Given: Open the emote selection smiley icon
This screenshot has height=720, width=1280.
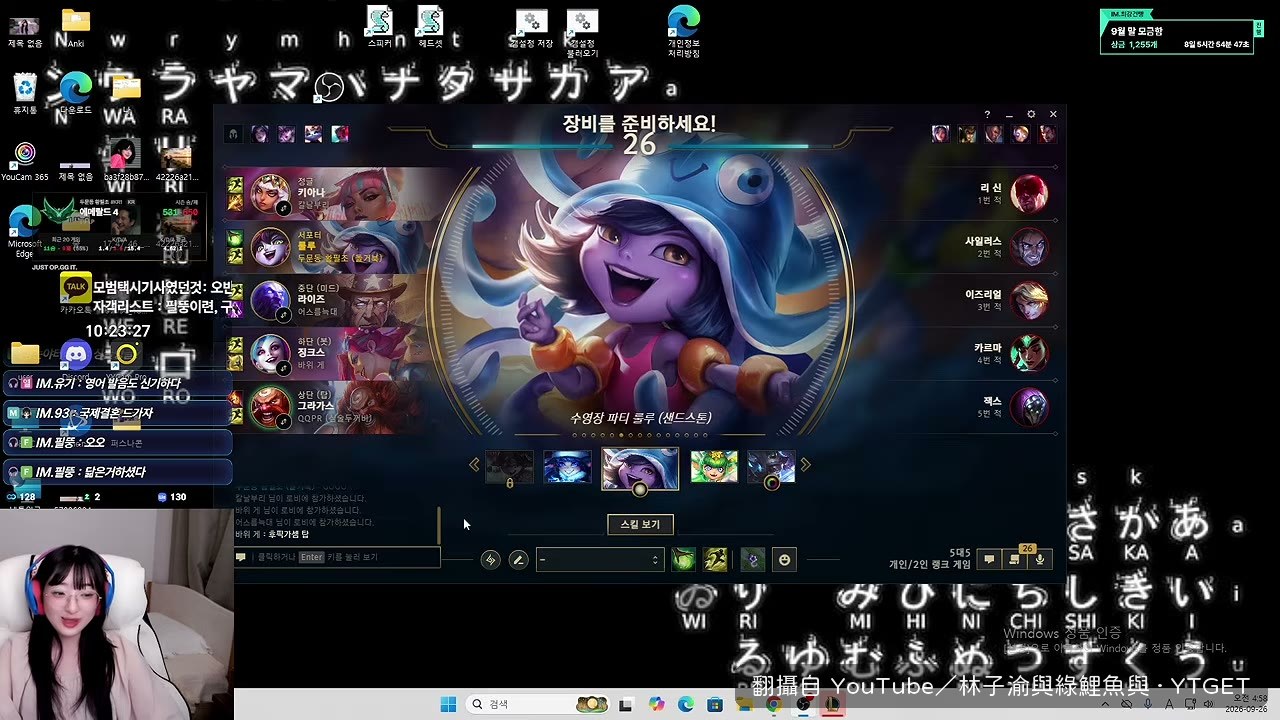Looking at the screenshot, I should click(x=784, y=560).
